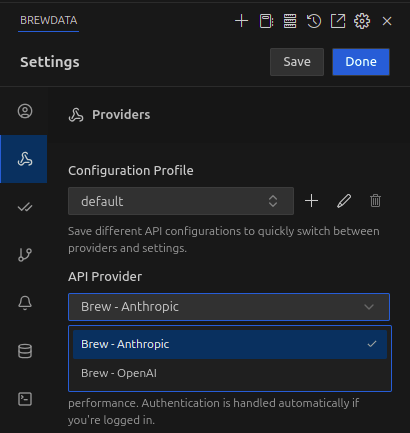This screenshot has height=433, width=410.
Task: Click the Save button
Action: 297,62
